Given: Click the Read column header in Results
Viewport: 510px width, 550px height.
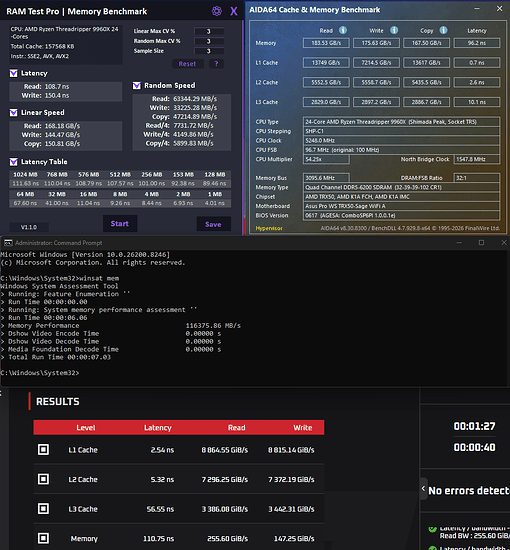Looking at the screenshot, I should 236,428.
